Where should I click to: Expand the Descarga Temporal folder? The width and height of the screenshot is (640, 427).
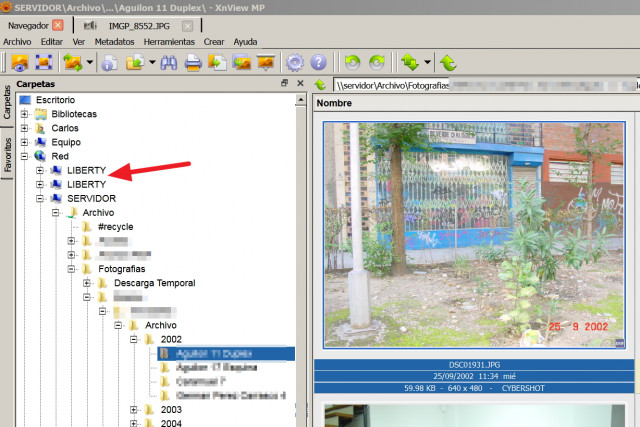tap(87, 283)
